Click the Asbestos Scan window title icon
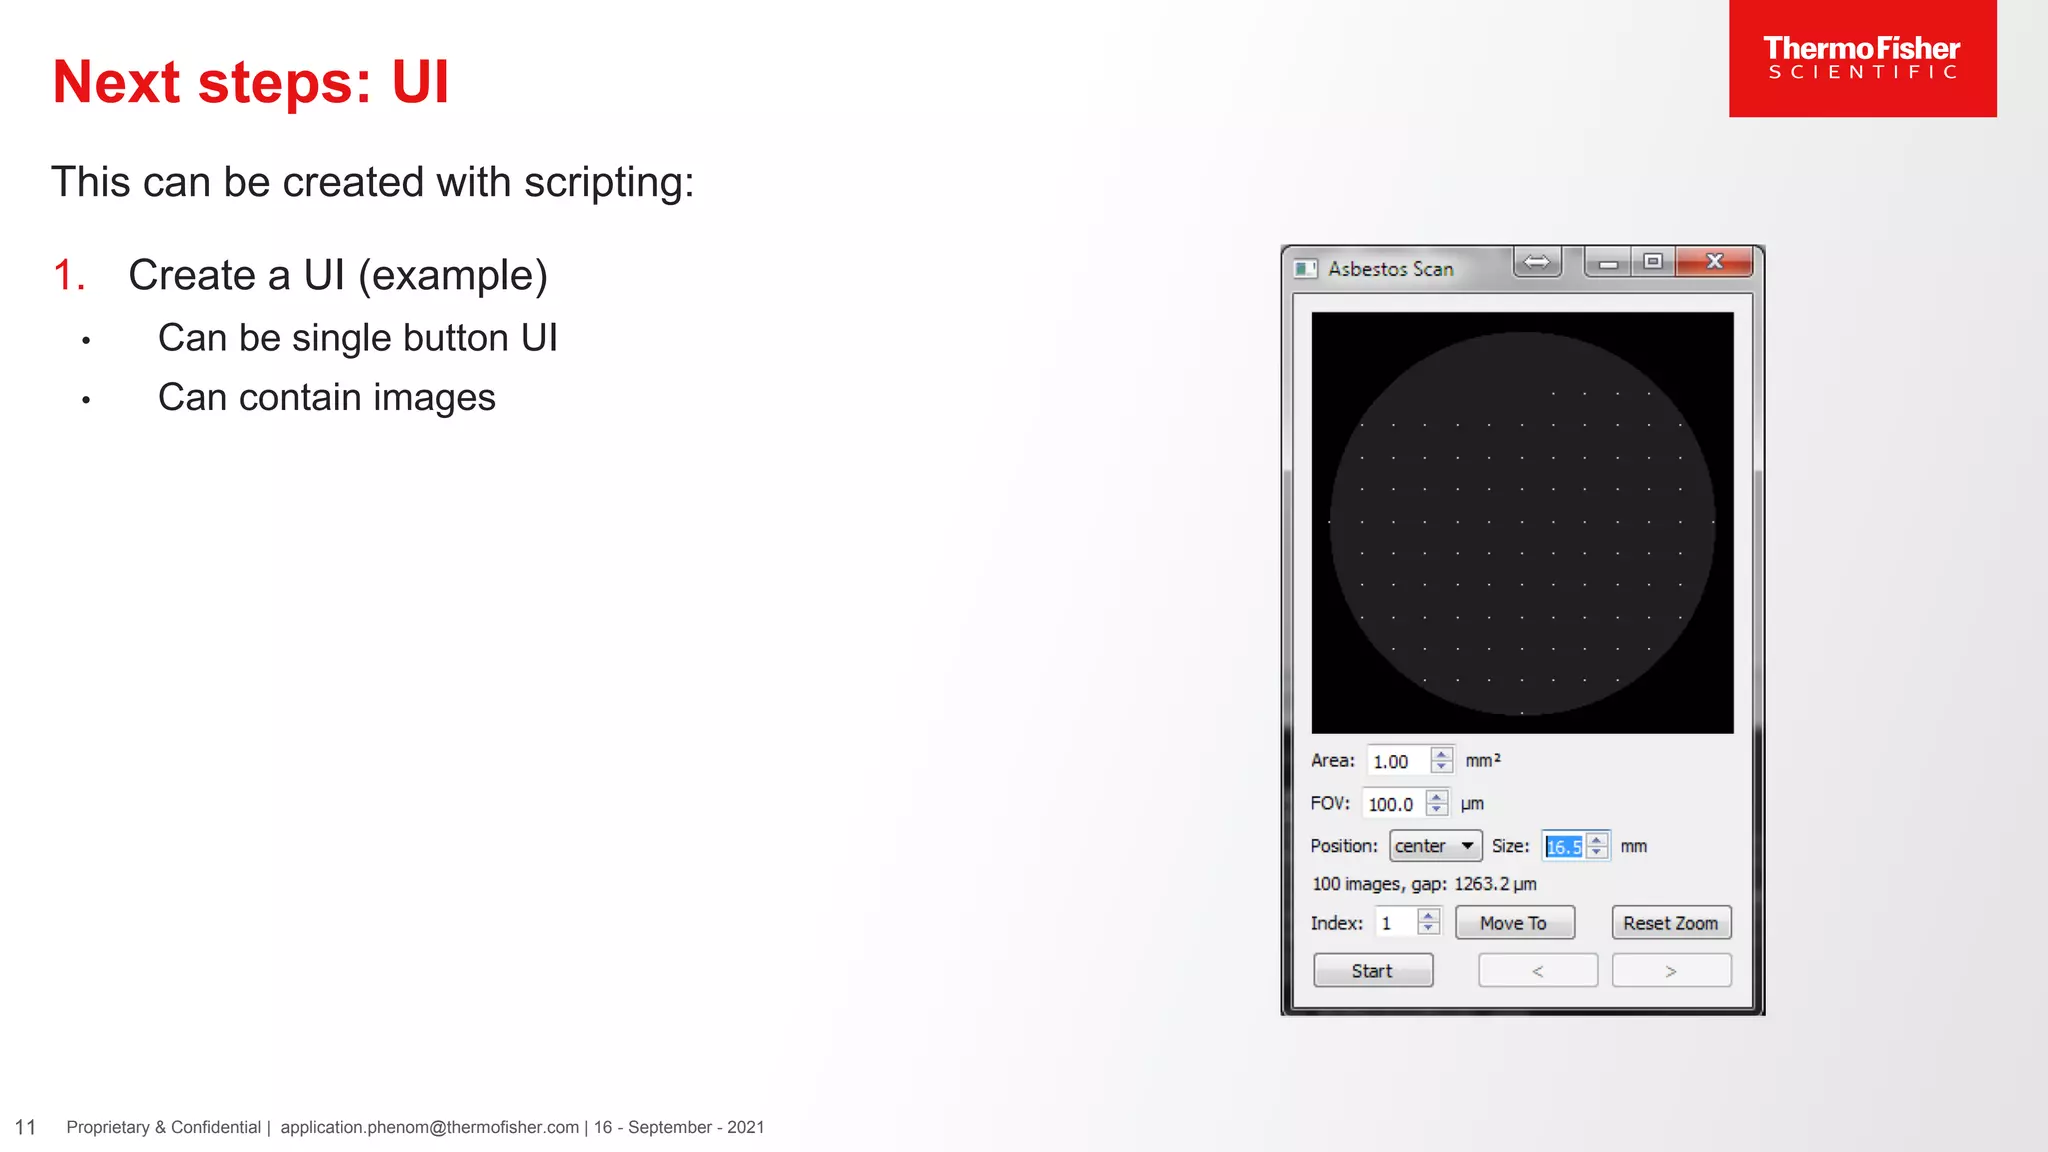This screenshot has width=2048, height=1152. coord(1305,269)
